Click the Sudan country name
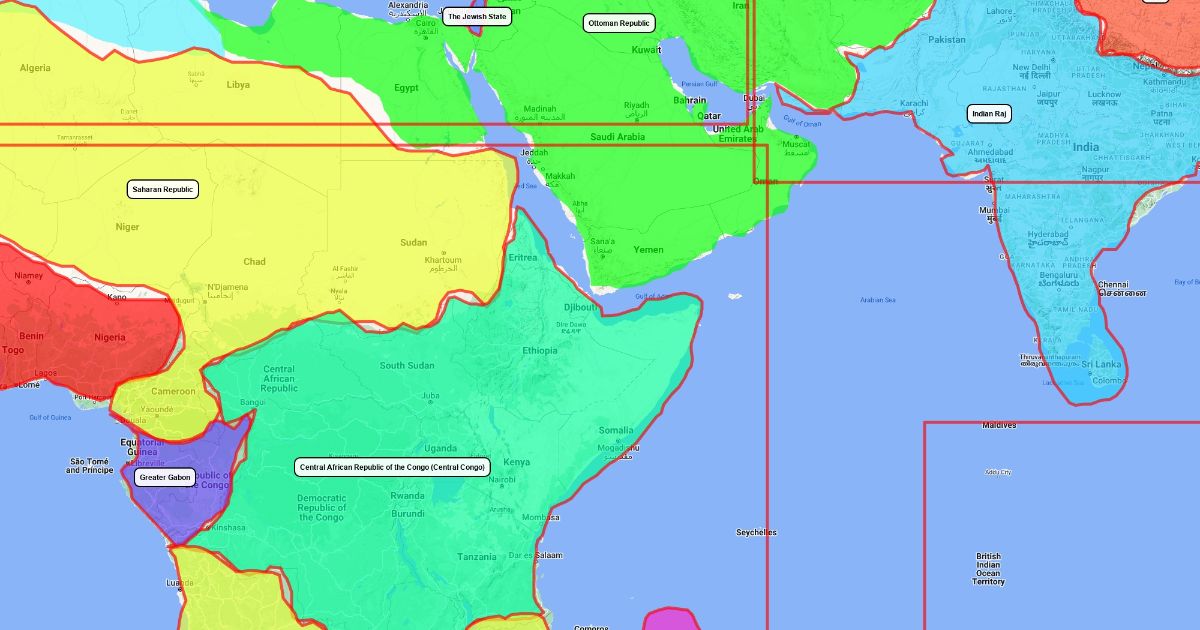Image resolution: width=1200 pixels, height=630 pixels. [x=414, y=242]
